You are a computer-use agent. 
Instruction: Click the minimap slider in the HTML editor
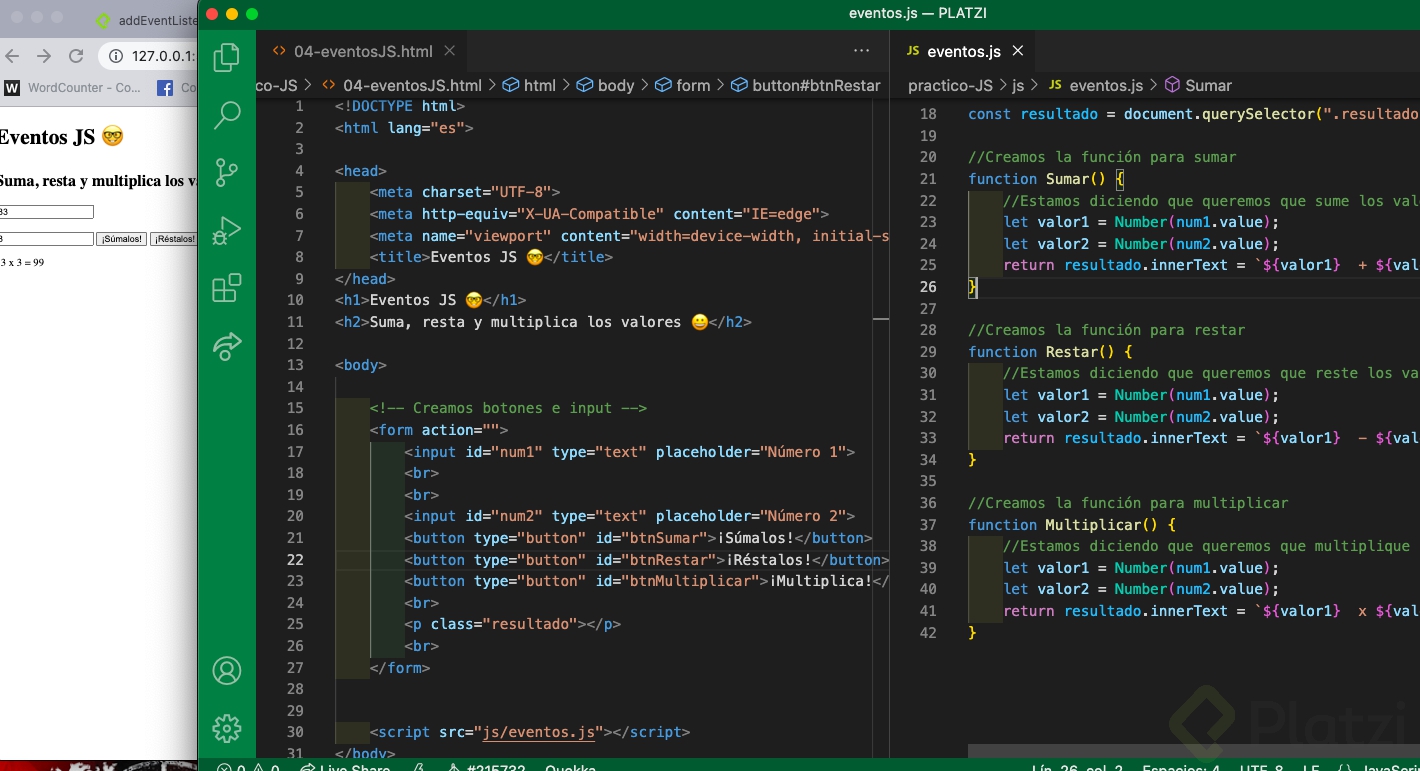[x=881, y=320]
